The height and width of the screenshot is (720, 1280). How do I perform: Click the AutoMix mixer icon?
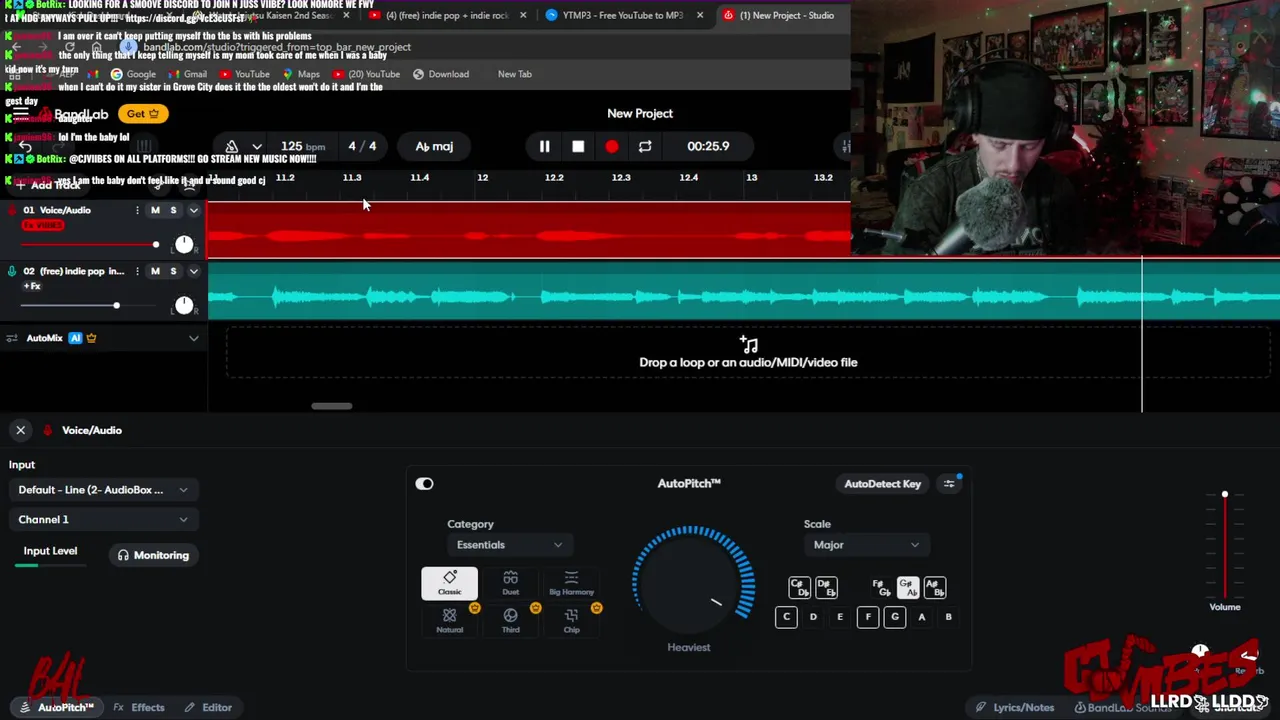(x=12, y=338)
